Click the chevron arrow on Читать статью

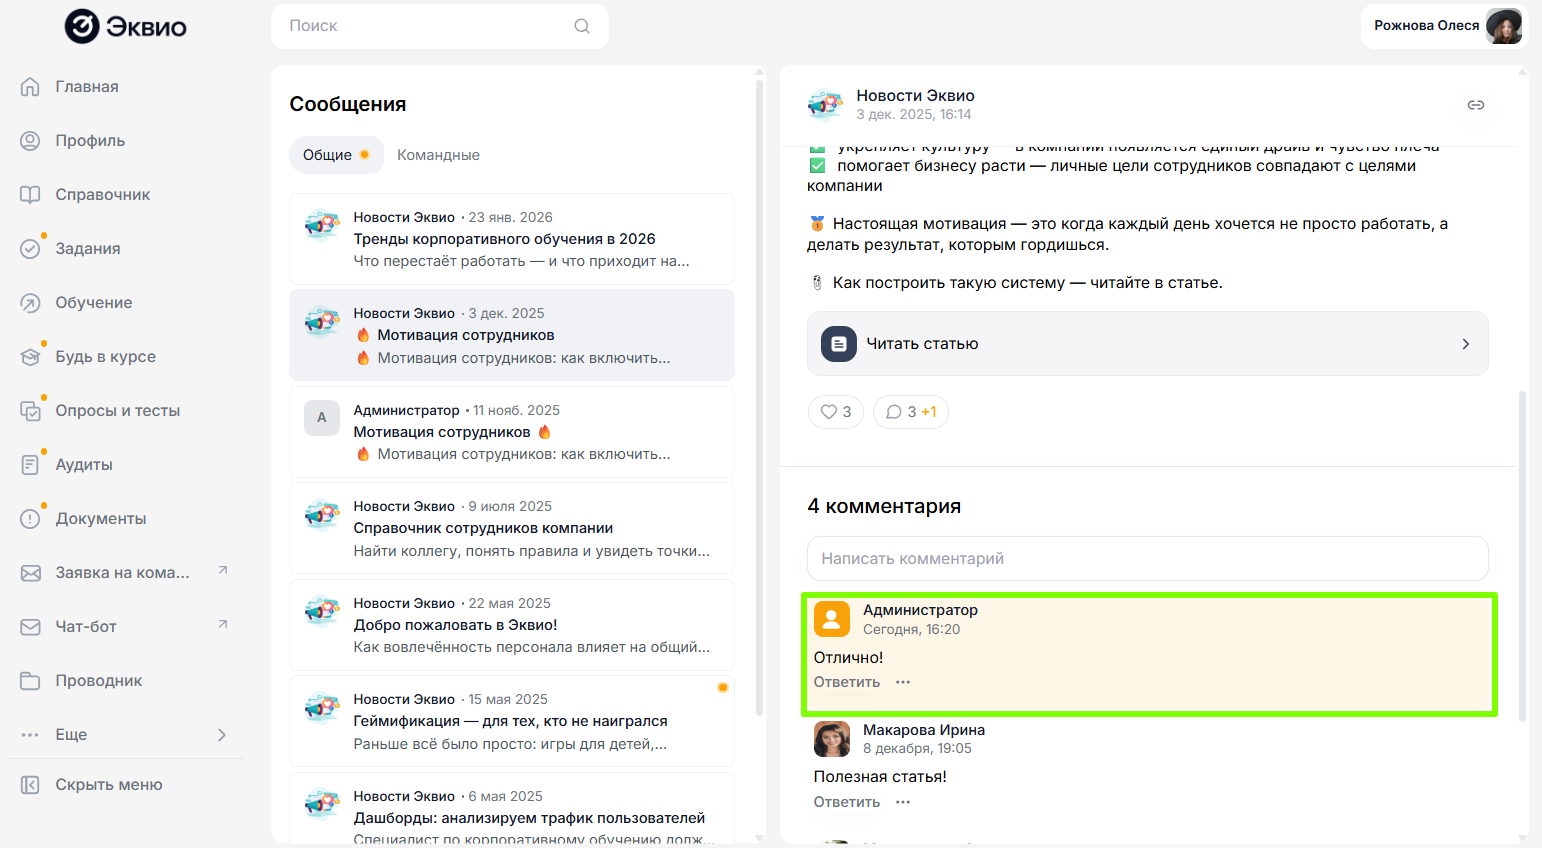[x=1466, y=344]
